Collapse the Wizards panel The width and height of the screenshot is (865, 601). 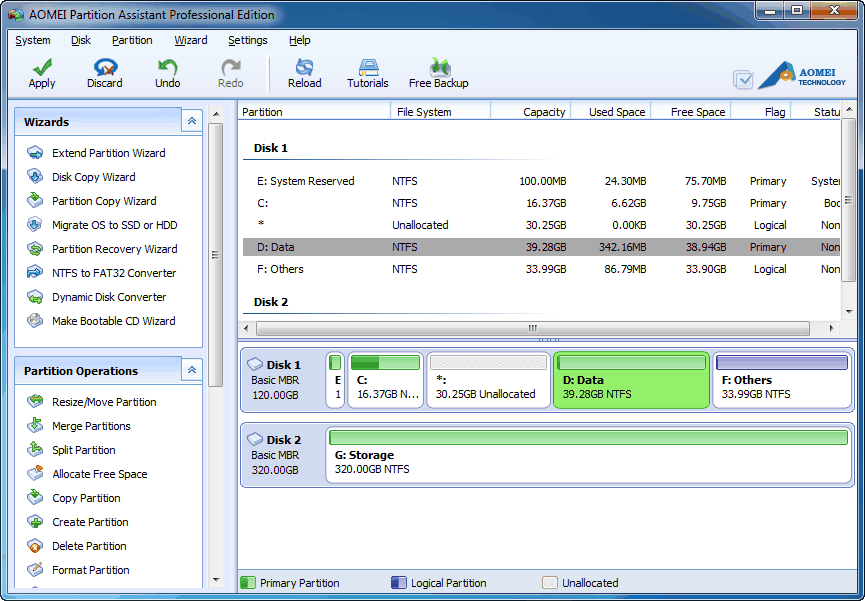191,121
